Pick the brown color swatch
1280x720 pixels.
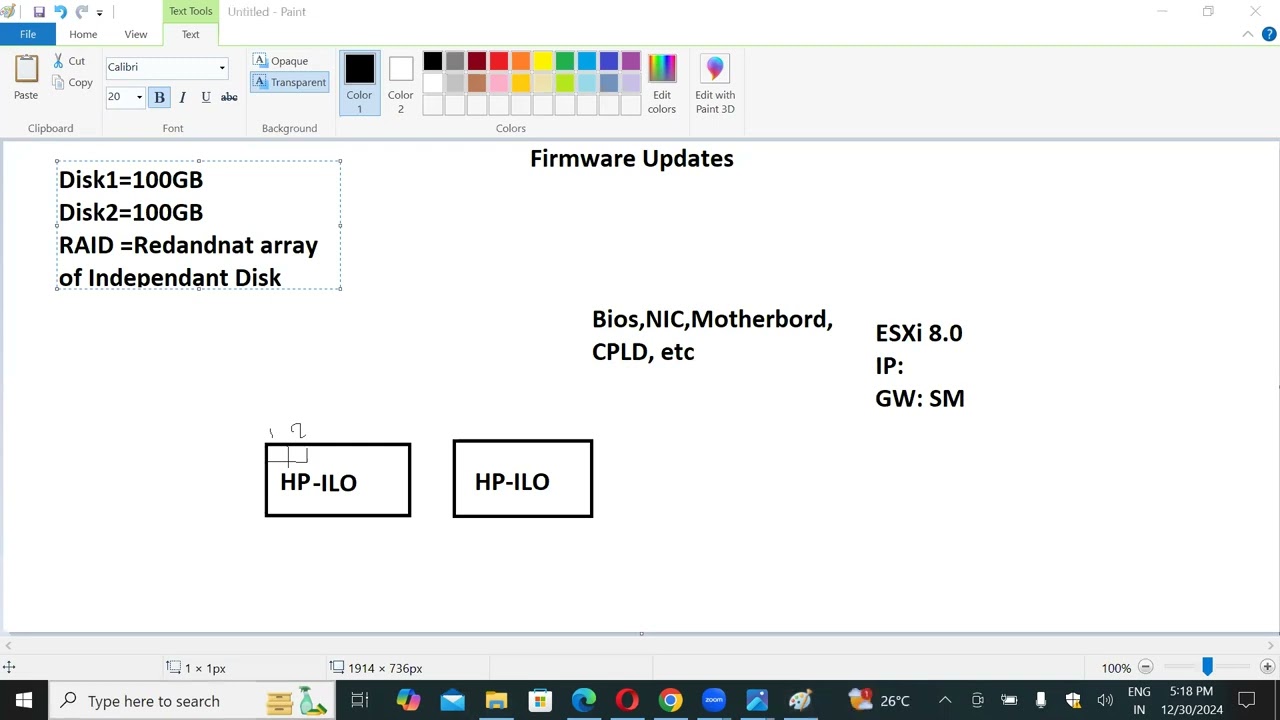(477, 83)
